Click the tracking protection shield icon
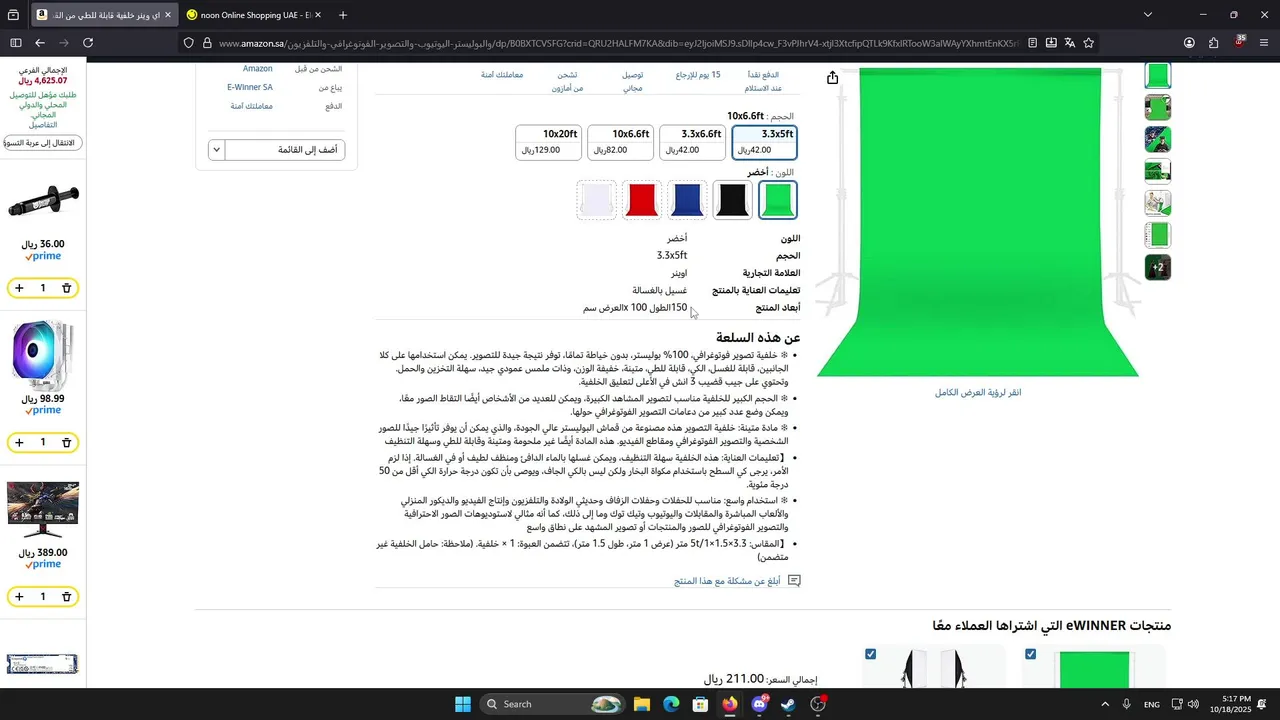Image resolution: width=1280 pixels, height=720 pixels. [188, 43]
